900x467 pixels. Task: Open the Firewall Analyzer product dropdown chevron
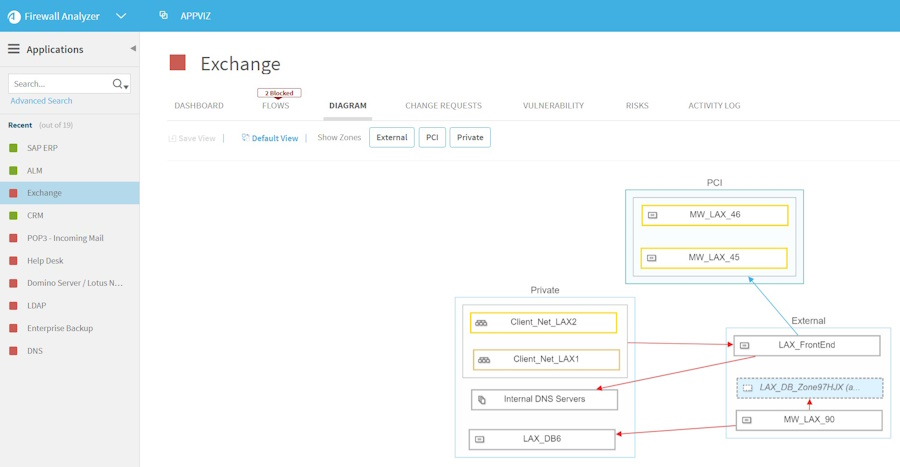click(x=121, y=16)
